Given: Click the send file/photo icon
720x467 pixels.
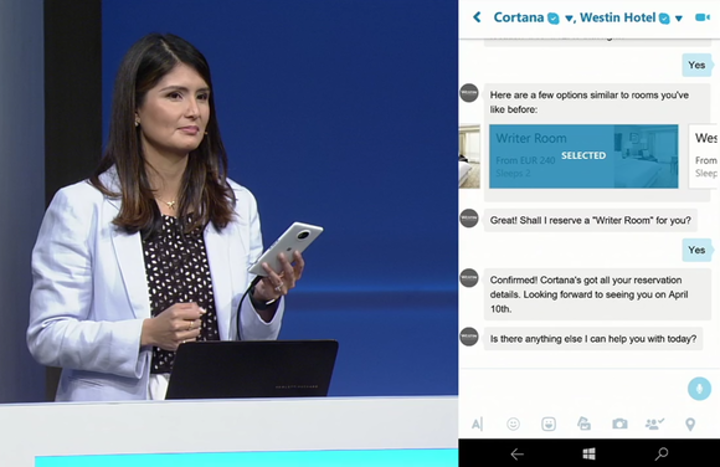Looking at the screenshot, I should [x=584, y=424].
